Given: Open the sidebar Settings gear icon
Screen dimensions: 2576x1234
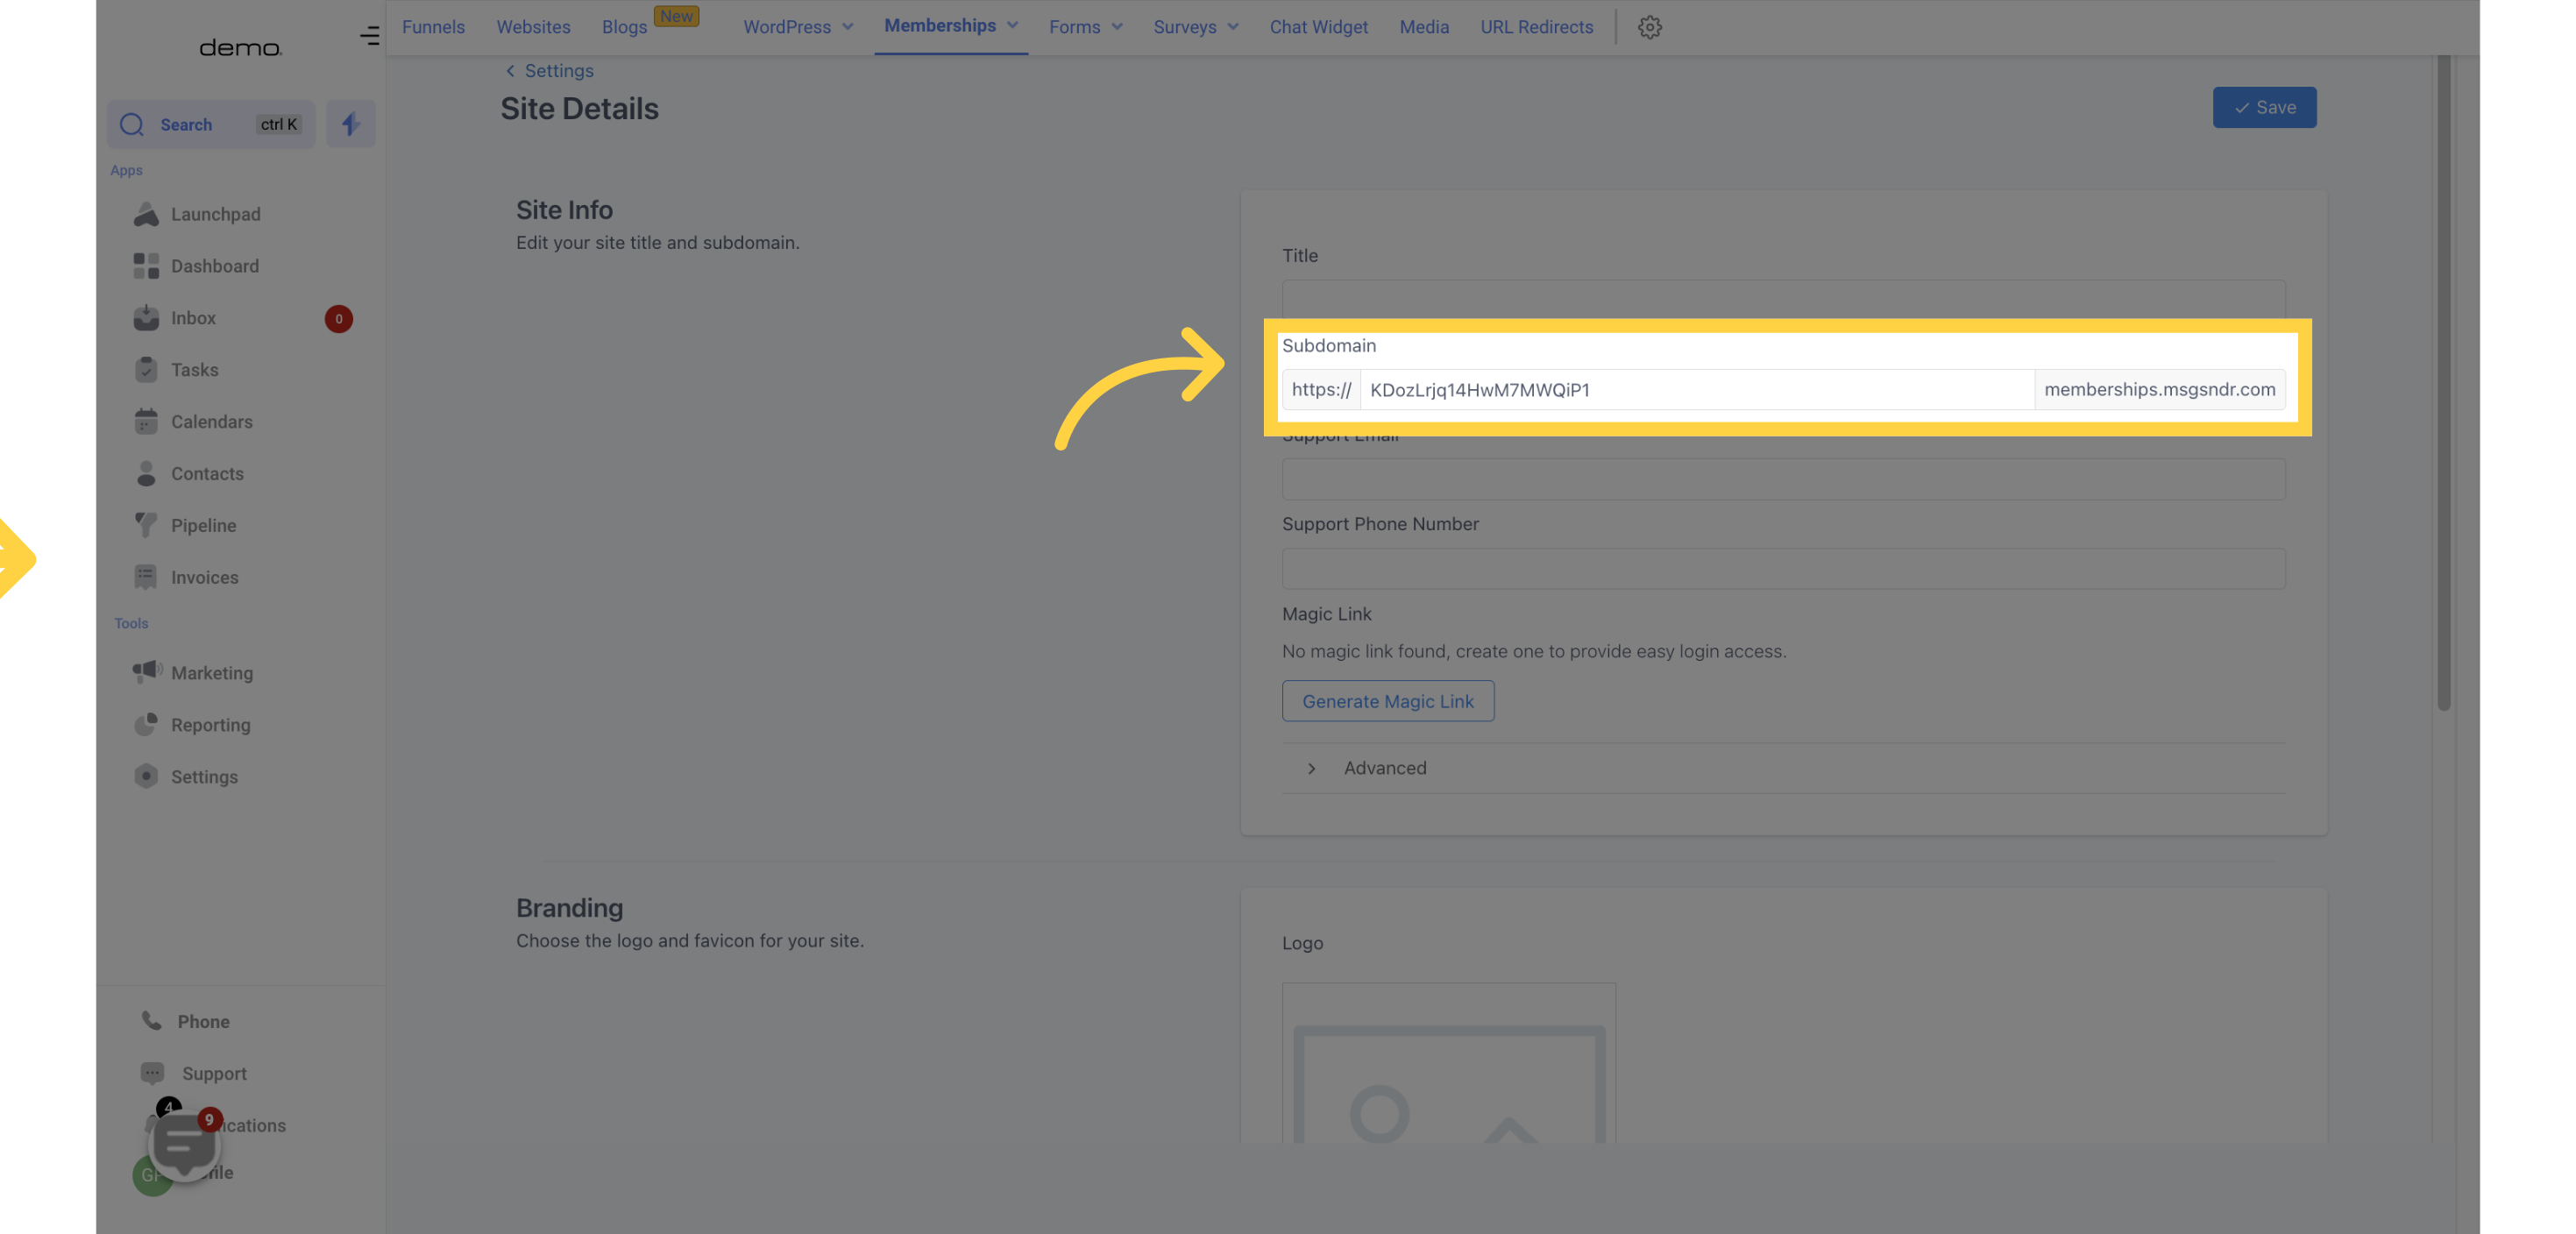Looking at the screenshot, I should pyautogui.click(x=146, y=777).
